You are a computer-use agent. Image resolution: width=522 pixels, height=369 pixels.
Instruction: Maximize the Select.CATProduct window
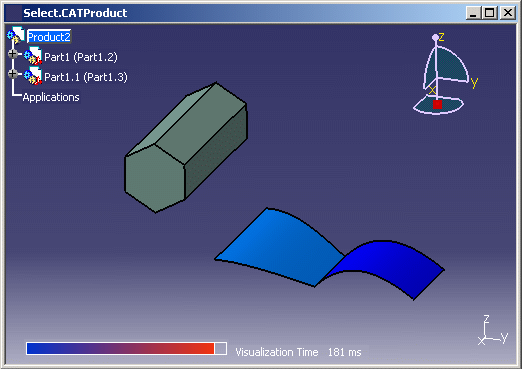(x=490, y=13)
